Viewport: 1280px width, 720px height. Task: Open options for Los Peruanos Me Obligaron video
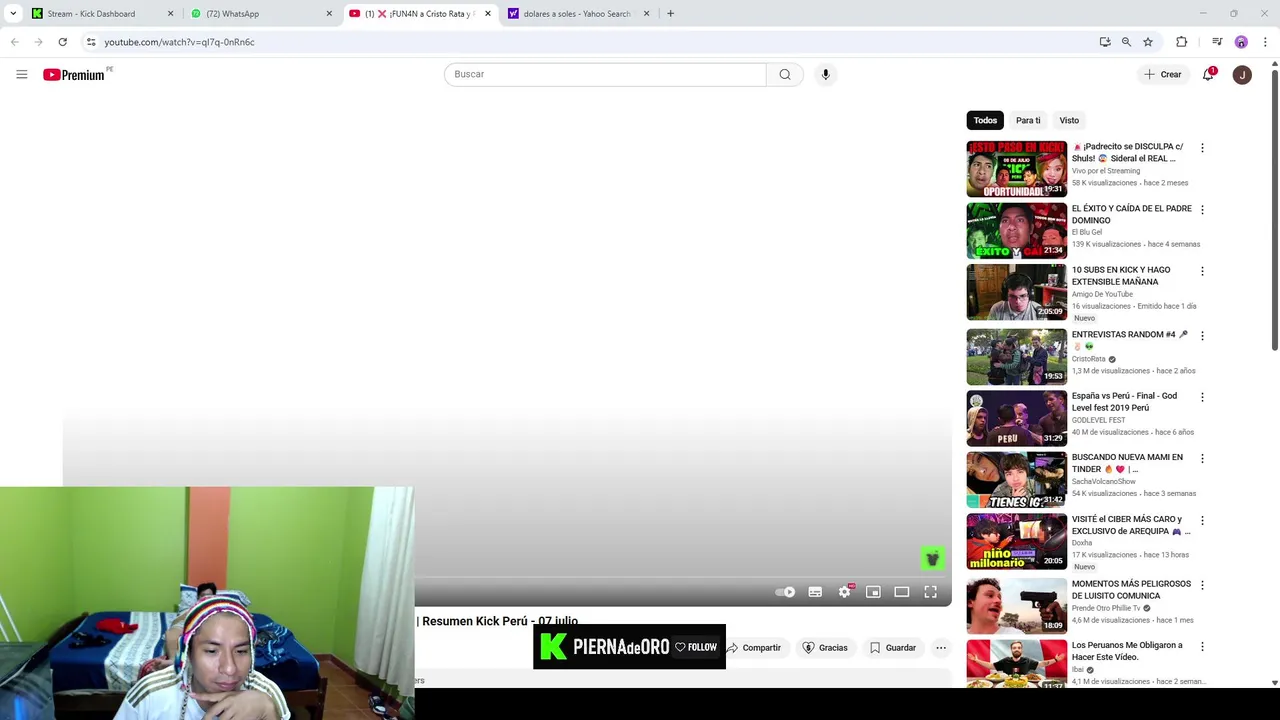1202,647
